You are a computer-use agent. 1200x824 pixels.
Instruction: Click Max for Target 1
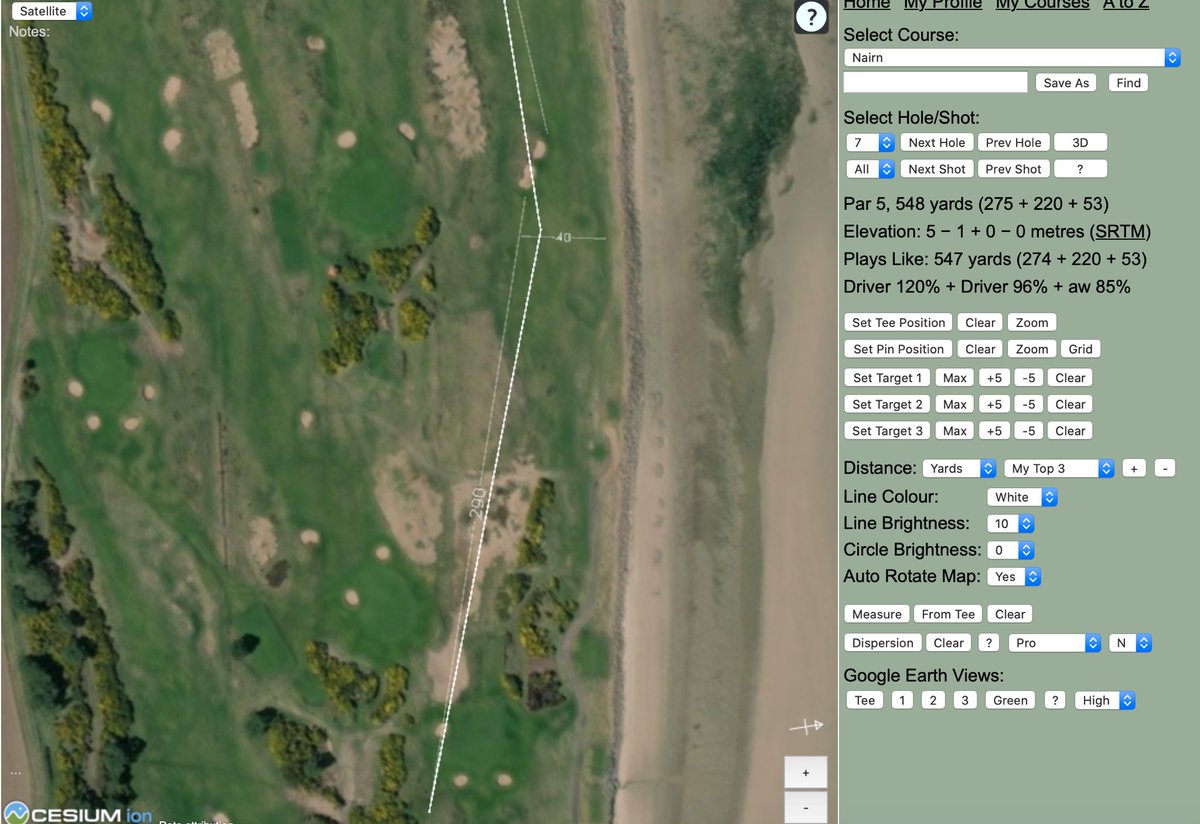coord(955,378)
